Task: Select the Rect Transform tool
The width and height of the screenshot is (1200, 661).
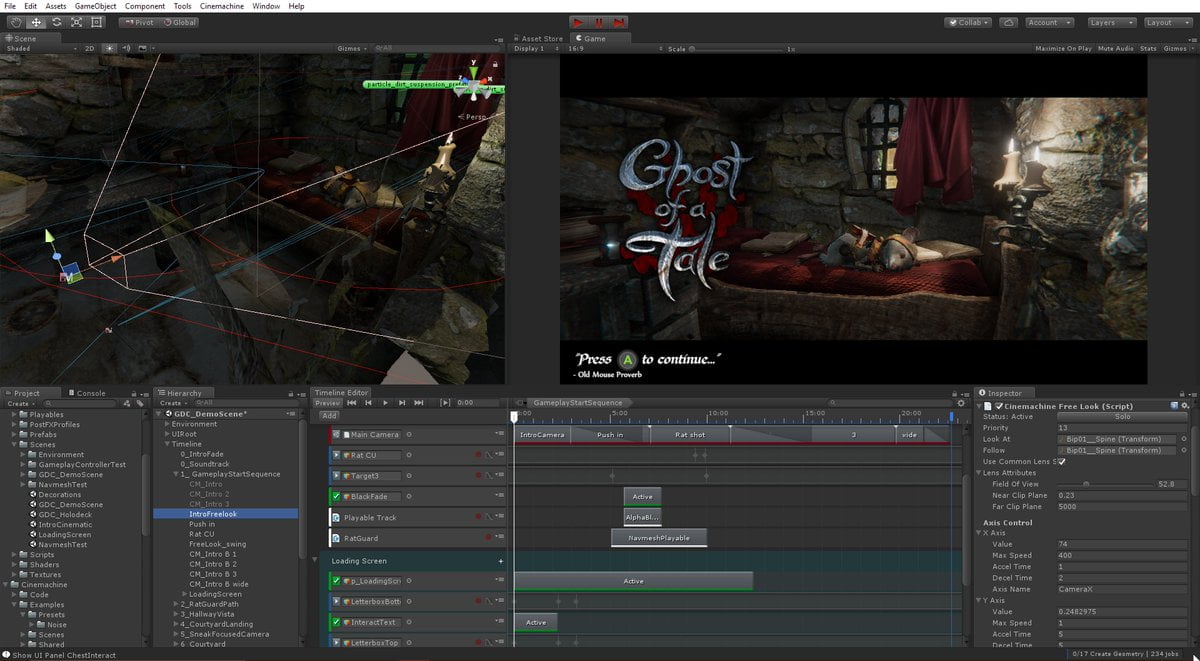Action: [97, 22]
